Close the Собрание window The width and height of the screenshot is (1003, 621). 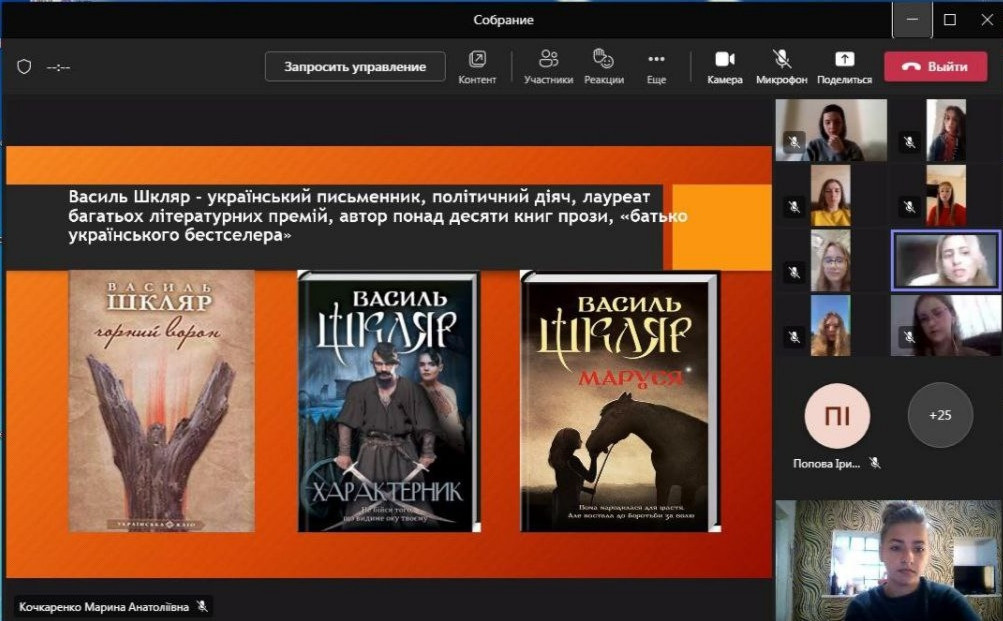pyautogui.click(x=986, y=20)
